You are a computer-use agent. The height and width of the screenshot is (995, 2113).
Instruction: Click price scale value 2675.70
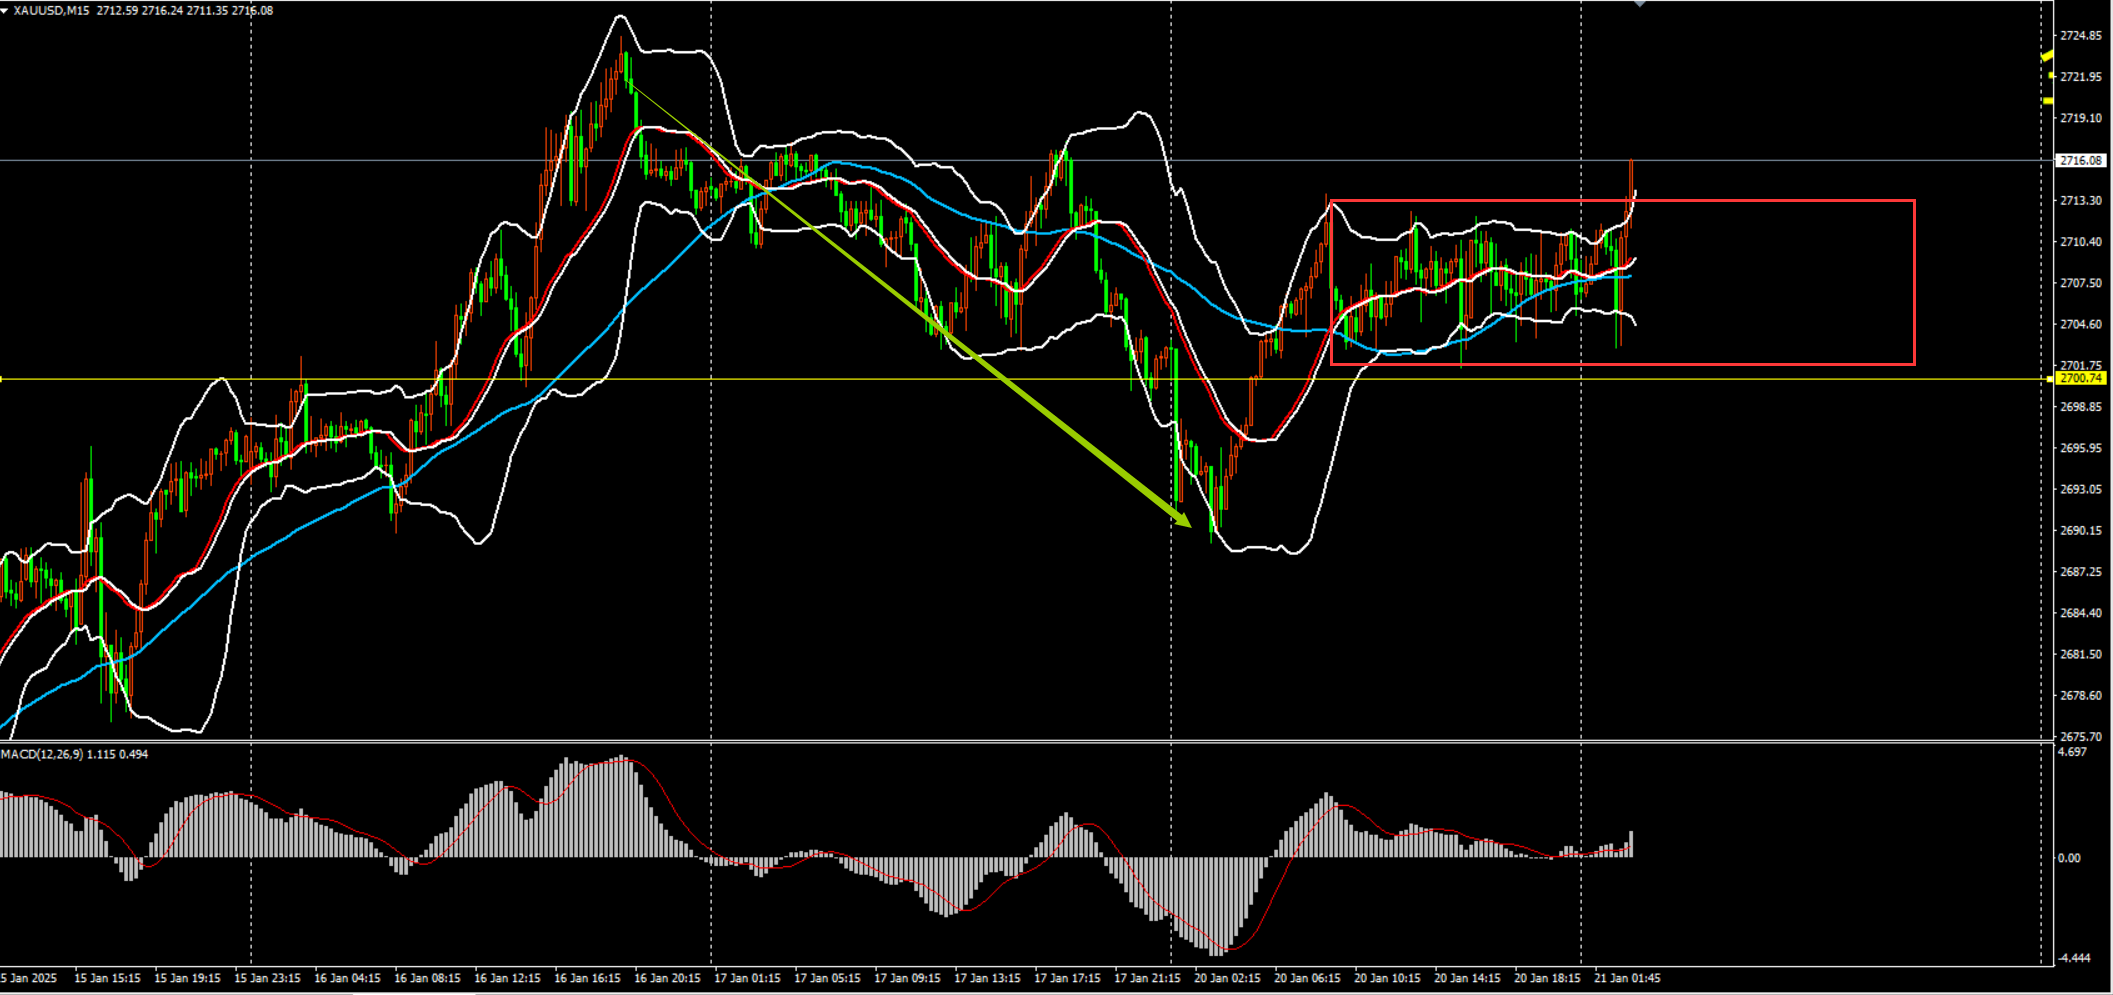pyautogui.click(x=2080, y=737)
